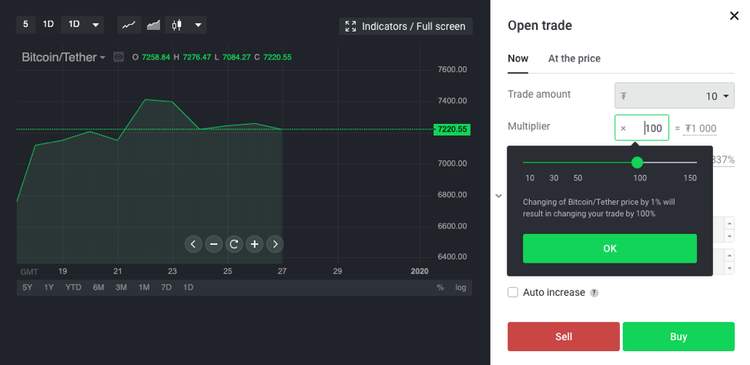750x365 pixels.
Task: Open the chart type dropdown arrow
Action: pos(198,25)
